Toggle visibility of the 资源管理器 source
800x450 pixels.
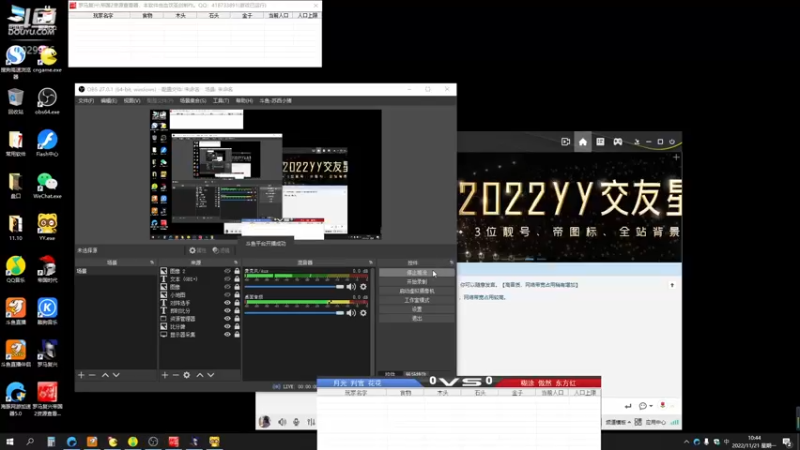pyautogui.click(x=227, y=318)
